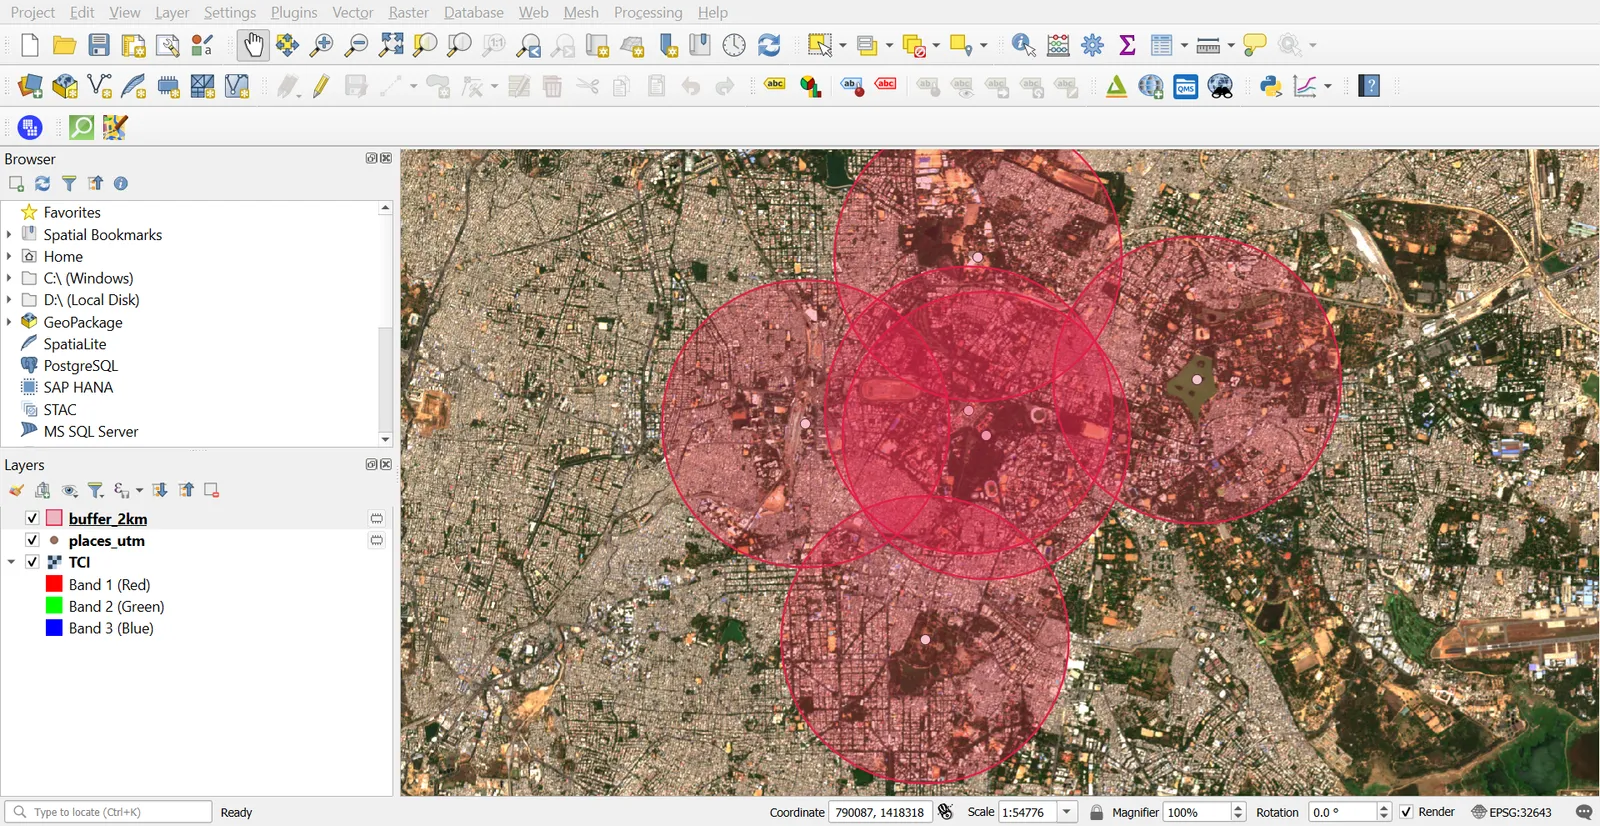Select the PostgreSQL entry in Browser
The image size is (1600, 826).
pos(80,366)
